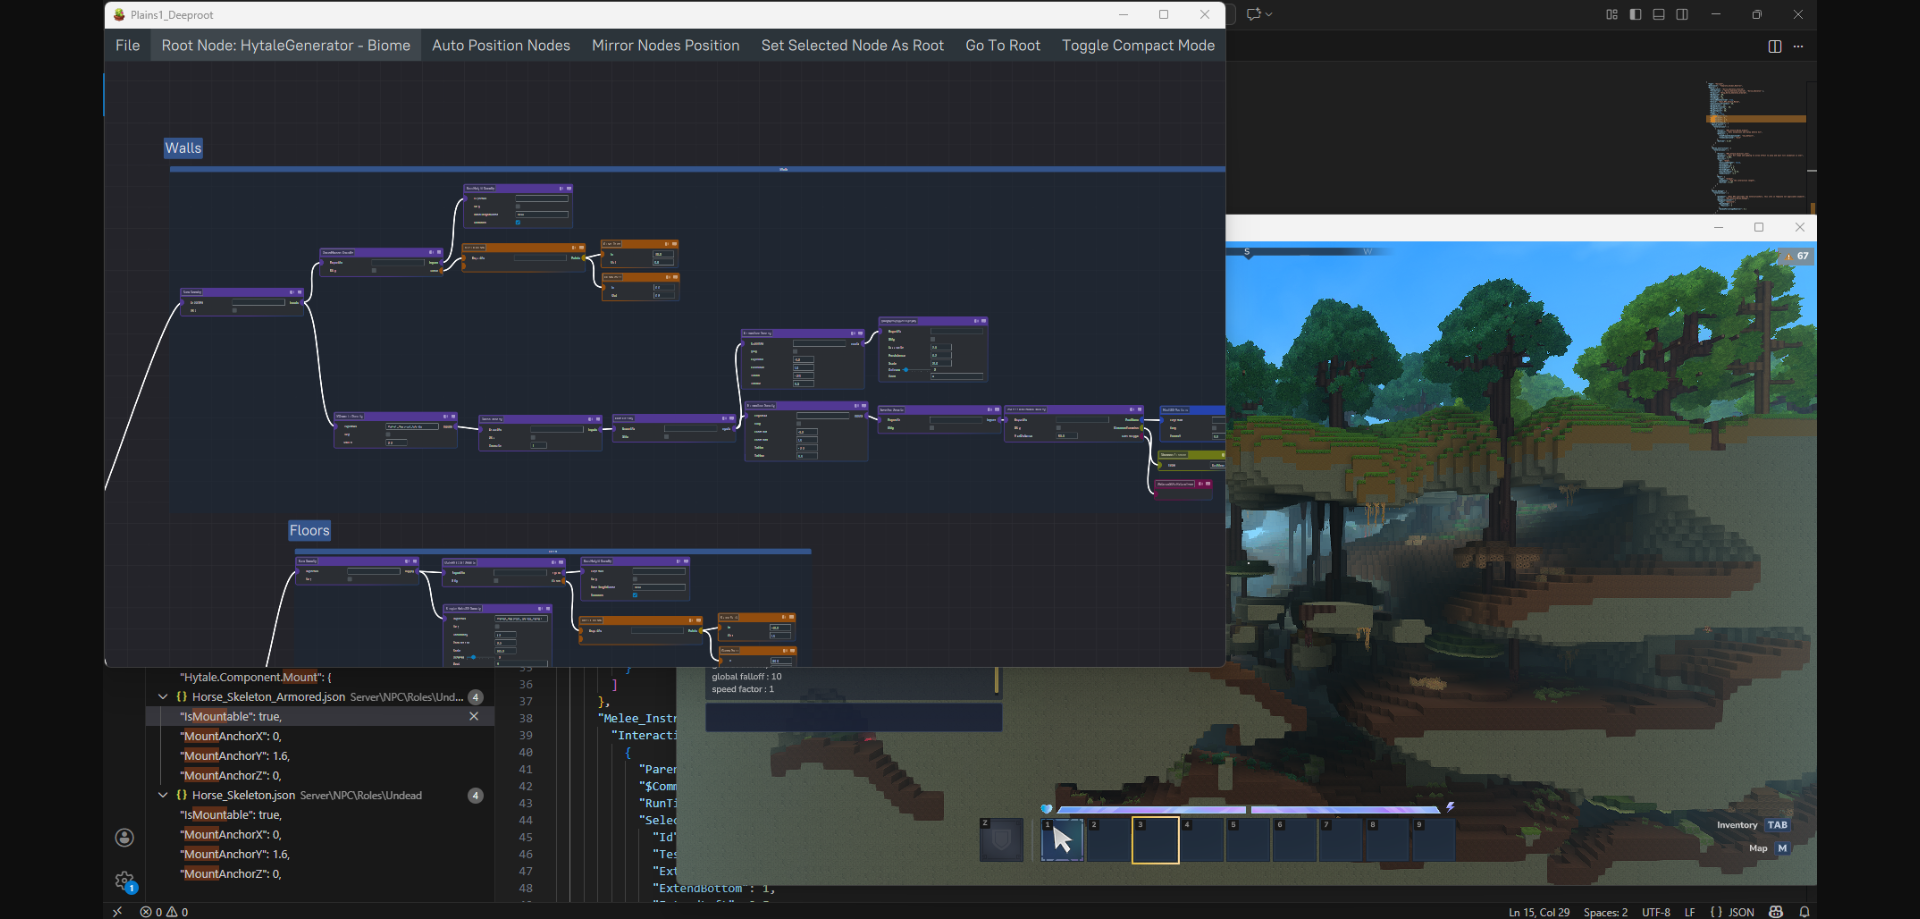Click Spaces: 2 indentation setting
The height and width of the screenshot is (919, 1920).
[x=1605, y=912]
